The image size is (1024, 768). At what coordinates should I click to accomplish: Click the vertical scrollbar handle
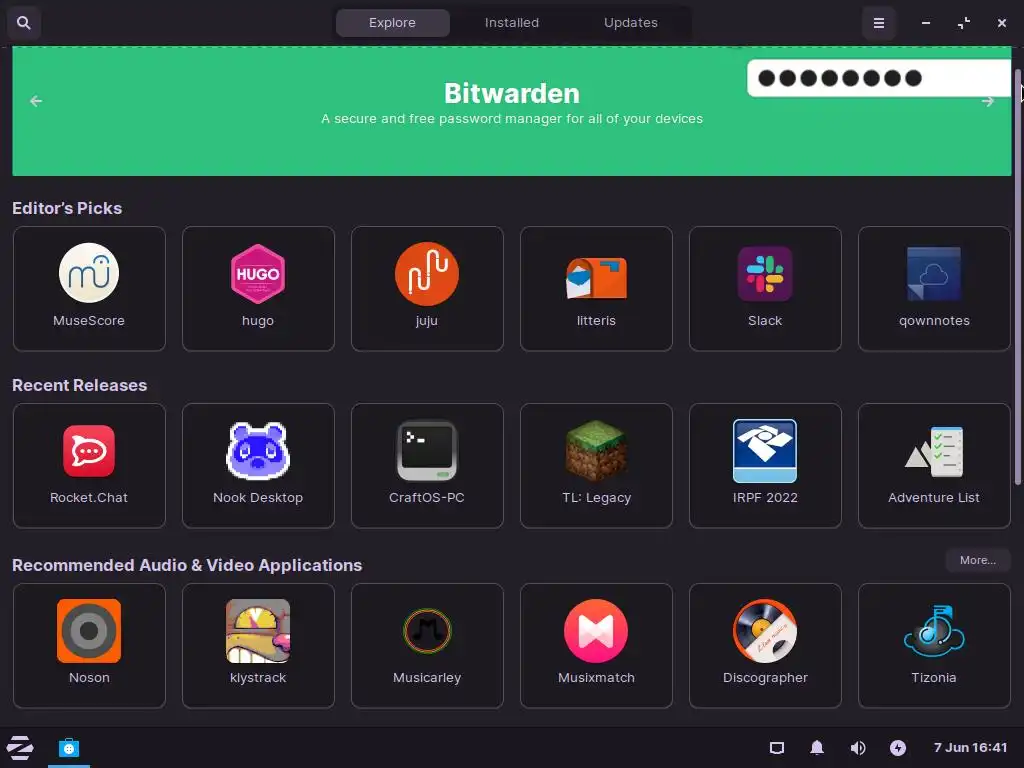pyautogui.click(x=1017, y=276)
